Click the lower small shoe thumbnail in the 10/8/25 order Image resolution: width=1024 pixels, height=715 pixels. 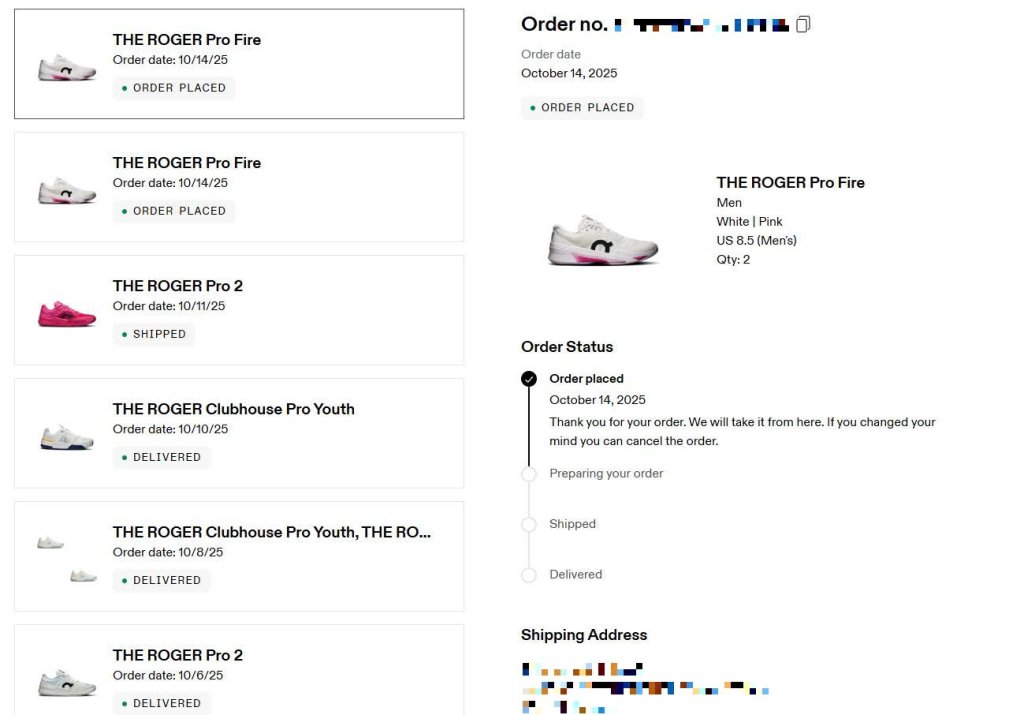click(x=83, y=575)
